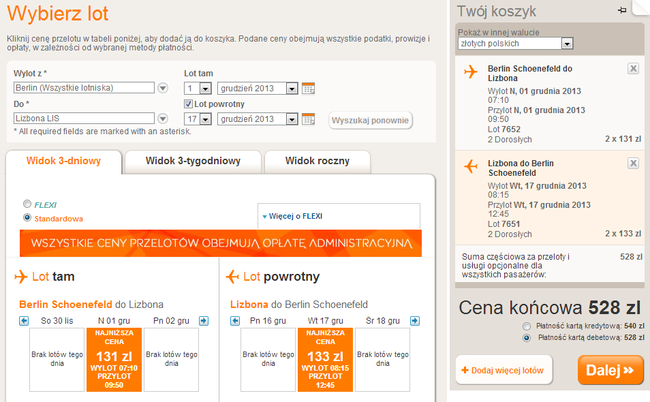Show later return dates after Śr 18 gru
Image resolution: width=650 pixels, height=402 pixels.
click(415, 321)
